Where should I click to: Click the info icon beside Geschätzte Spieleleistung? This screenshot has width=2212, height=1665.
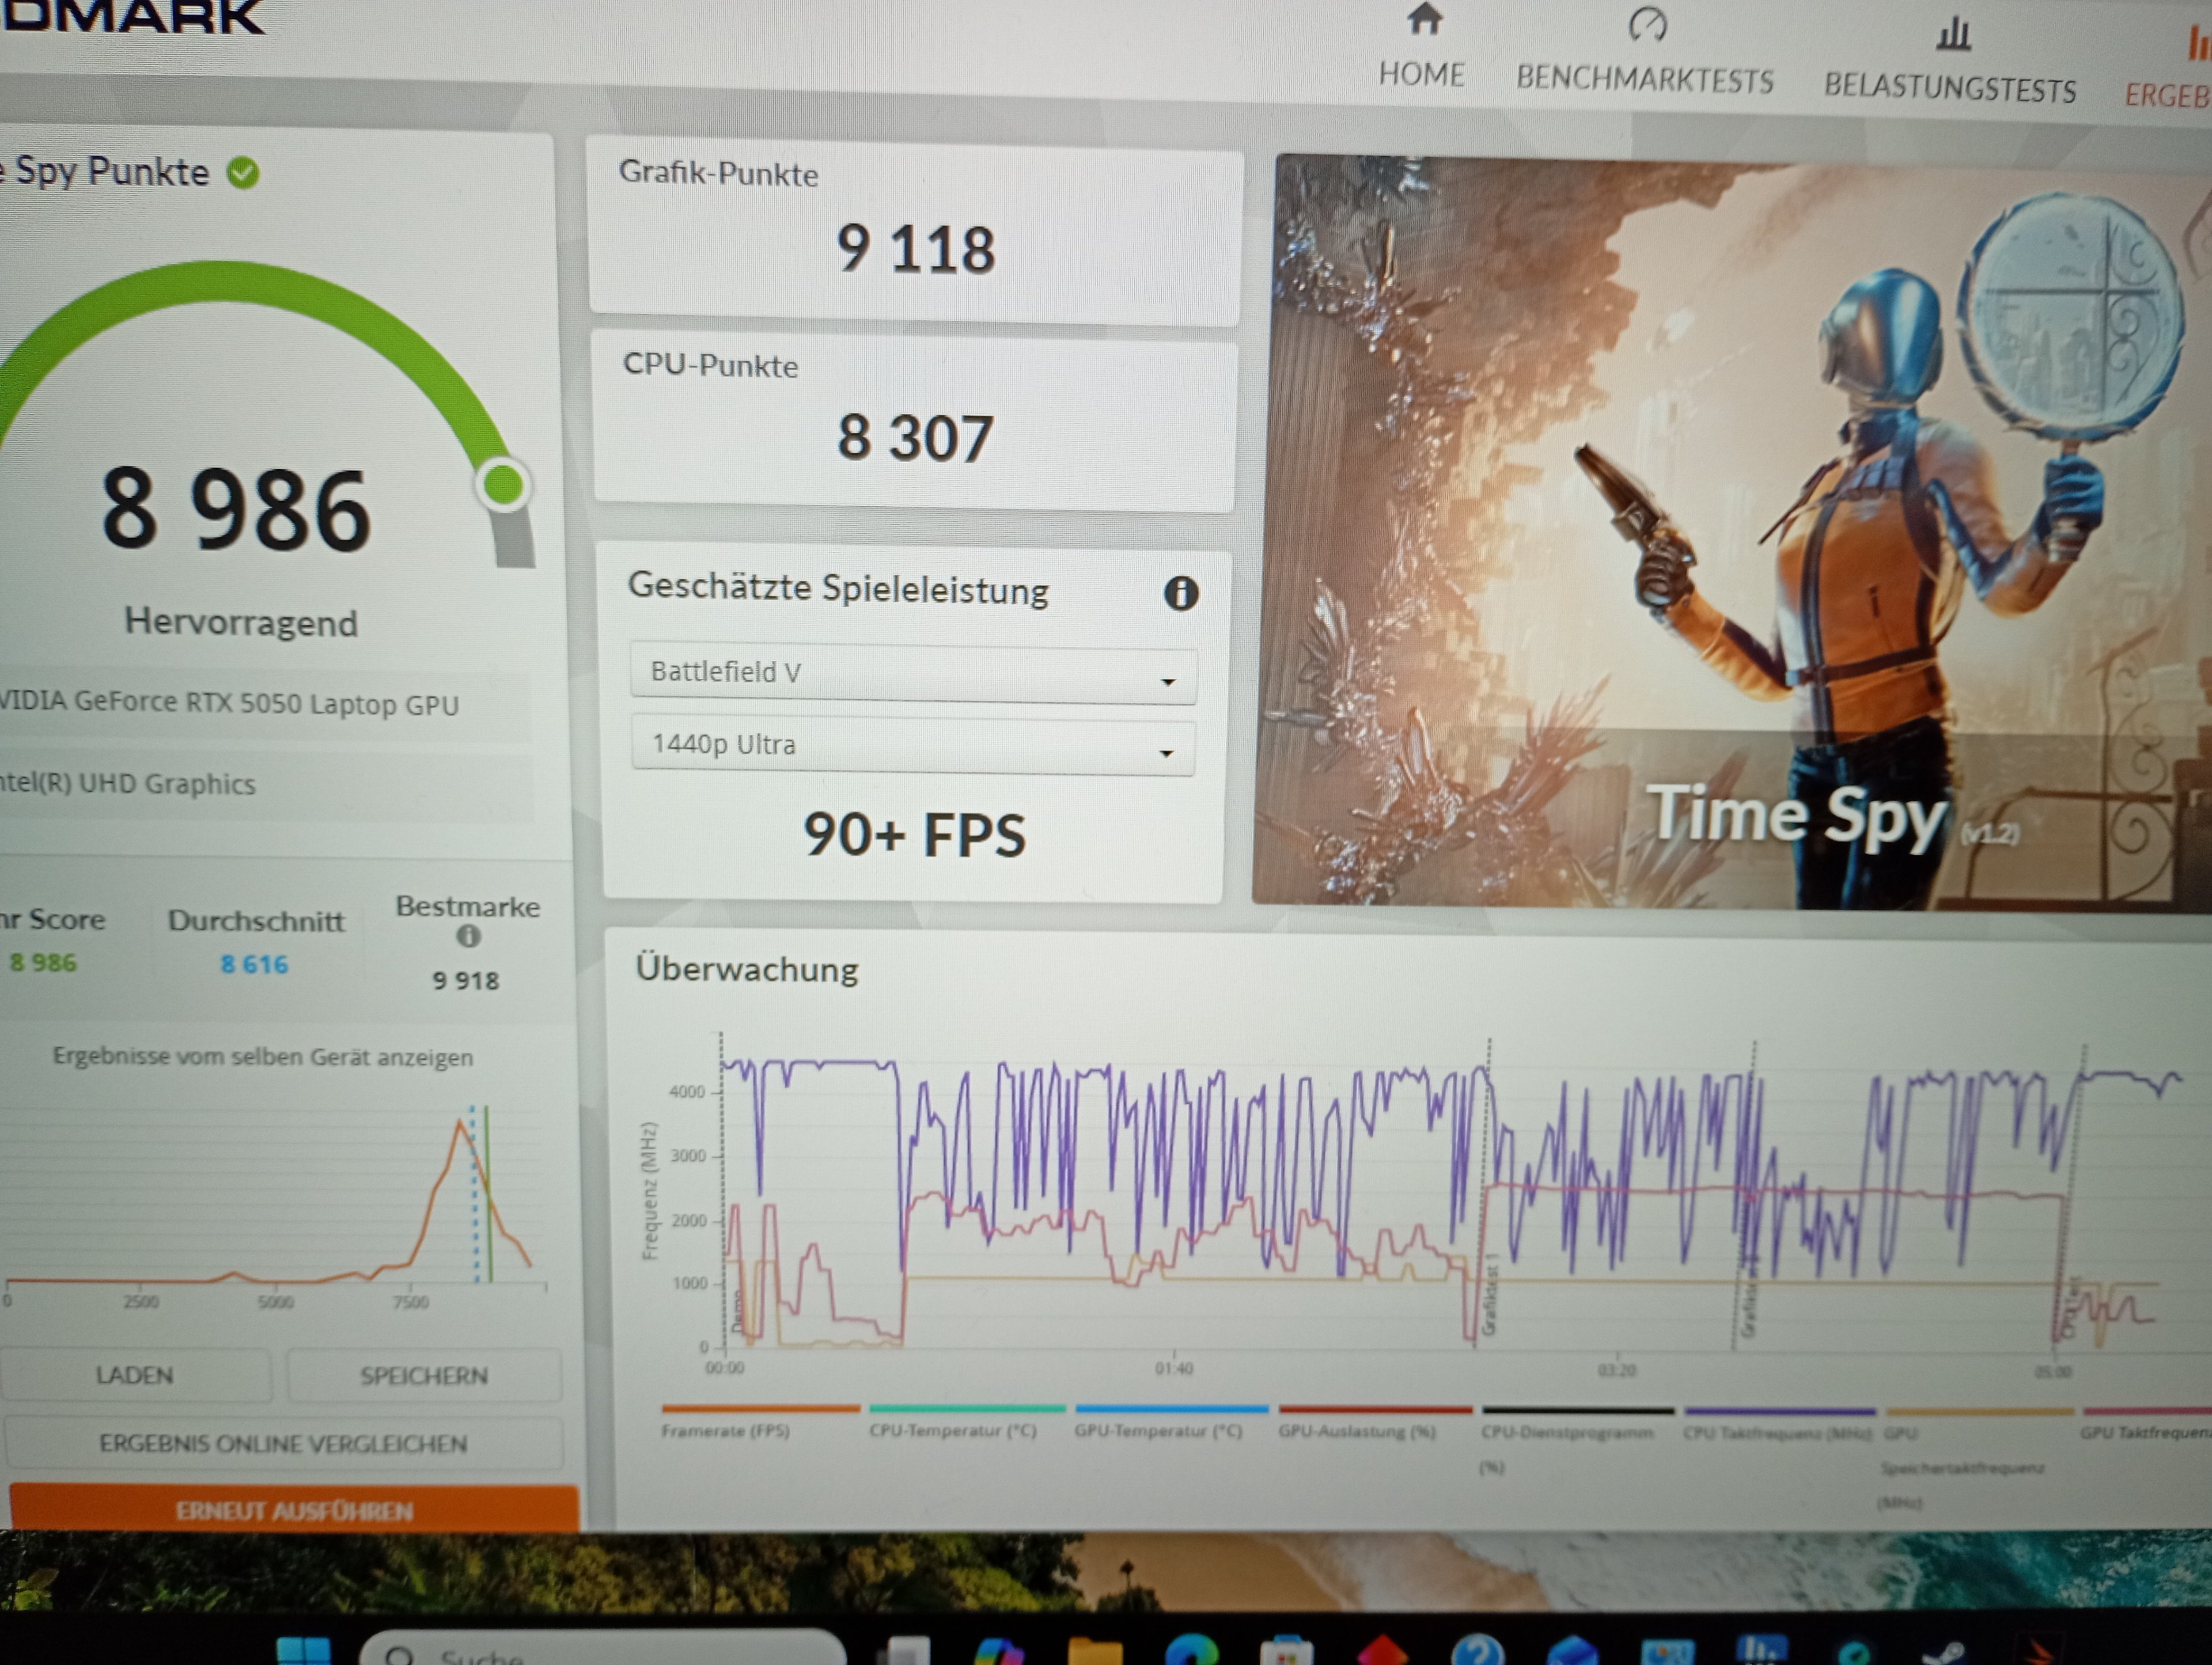point(1181,593)
